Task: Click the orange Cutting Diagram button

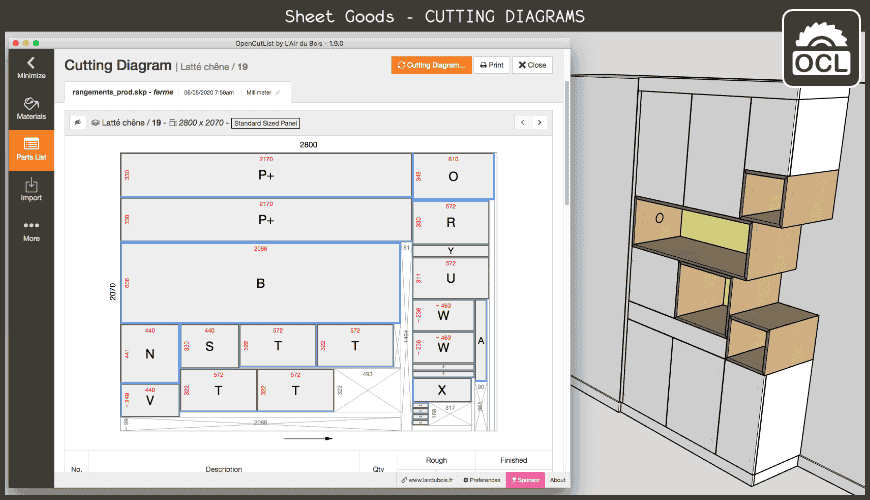Action: (431, 65)
